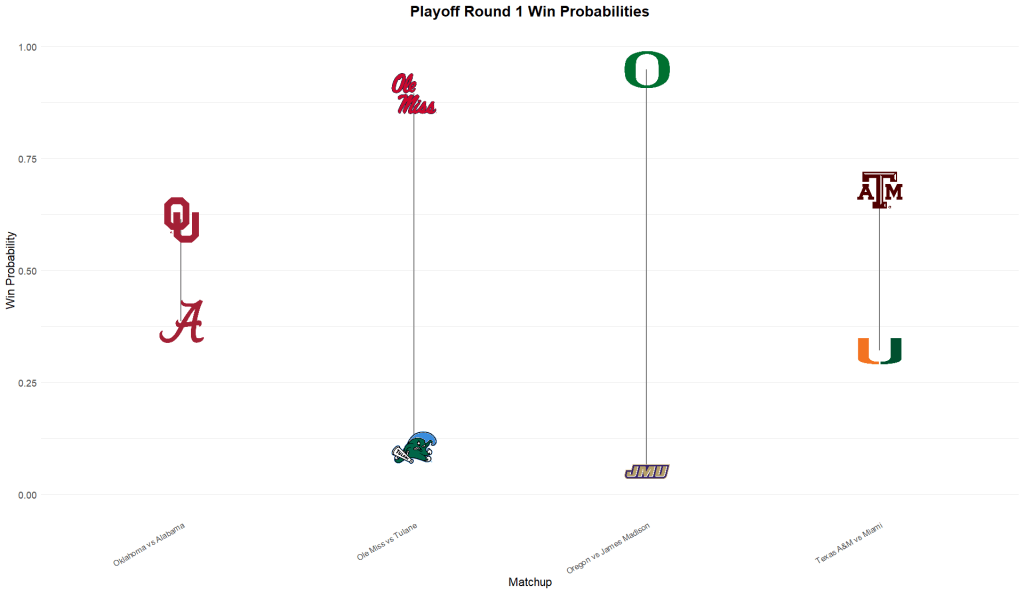
Task: Click the Texas A&M logo
Action: (x=879, y=189)
